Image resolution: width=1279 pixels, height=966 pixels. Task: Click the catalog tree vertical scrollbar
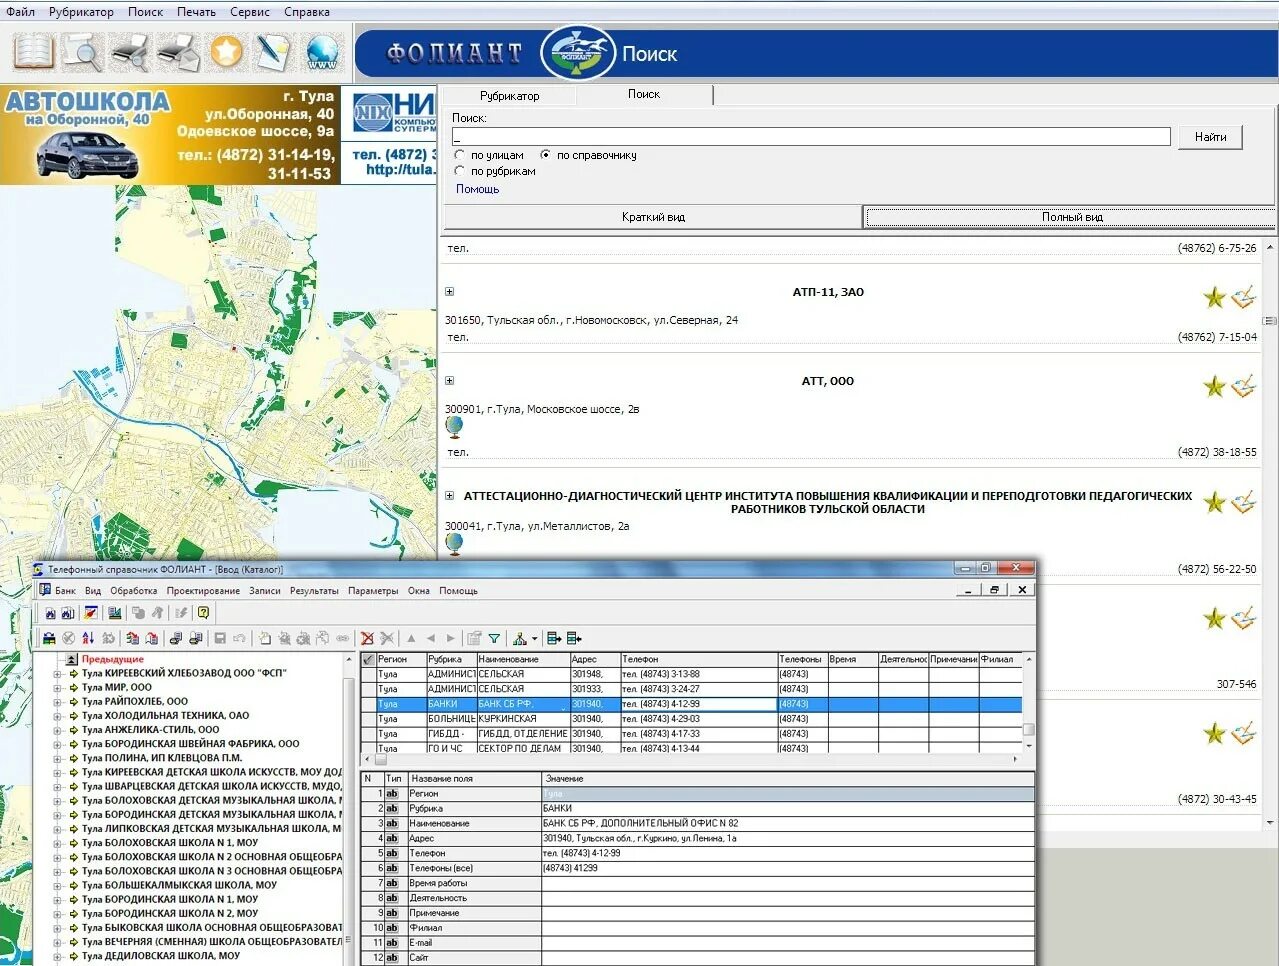click(349, 808)
